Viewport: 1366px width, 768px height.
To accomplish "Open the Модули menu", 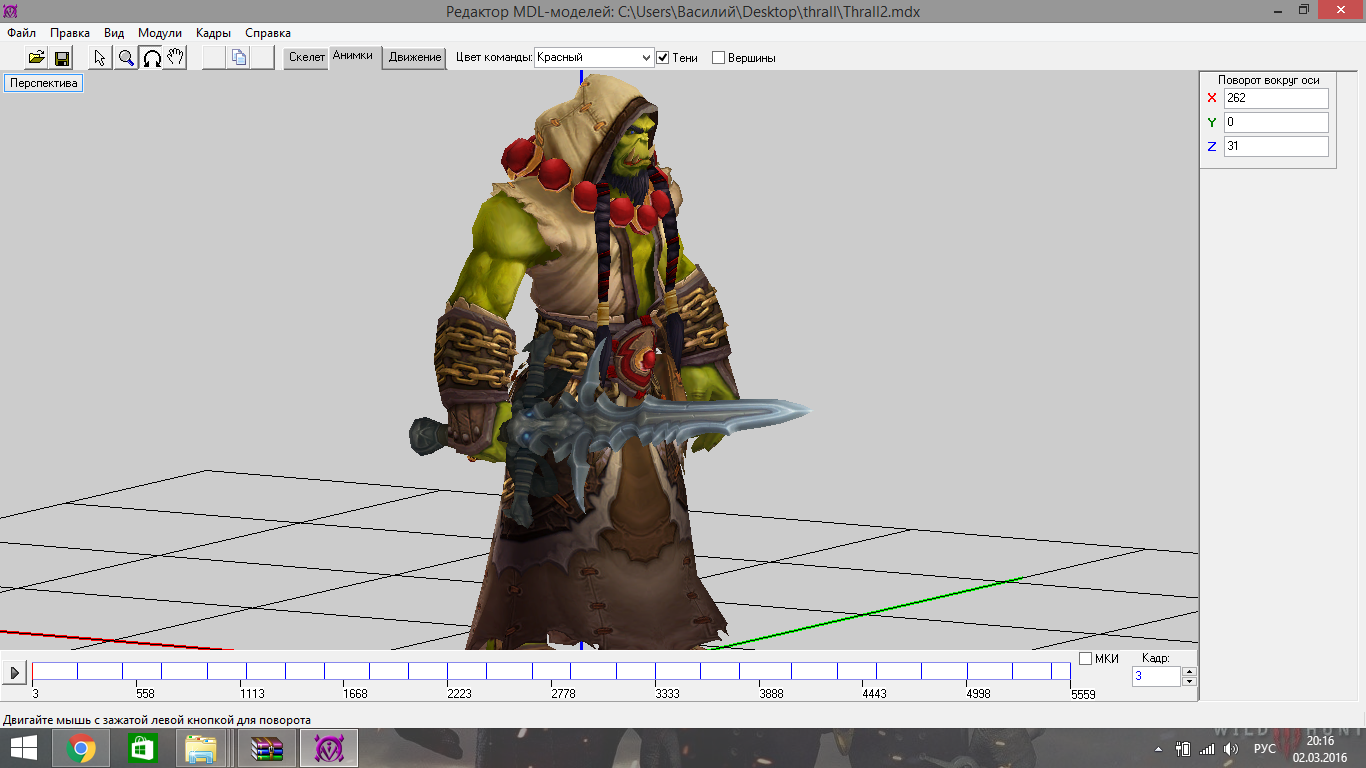I will [x=160, y=33].
